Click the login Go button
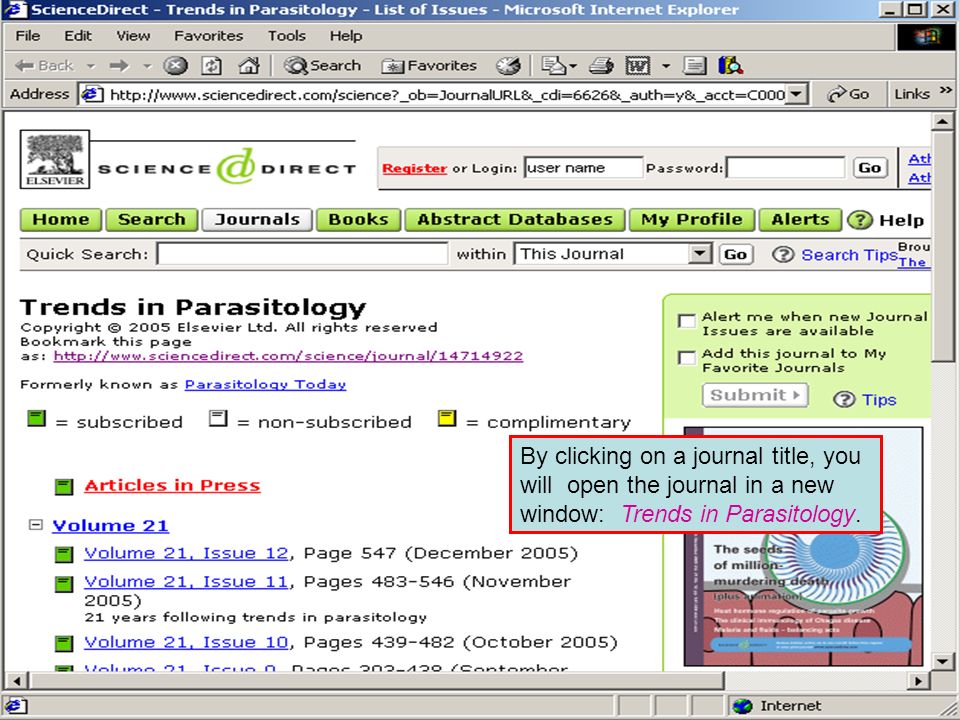Screen dimensions: 960x720 click(x=870, y=168)
